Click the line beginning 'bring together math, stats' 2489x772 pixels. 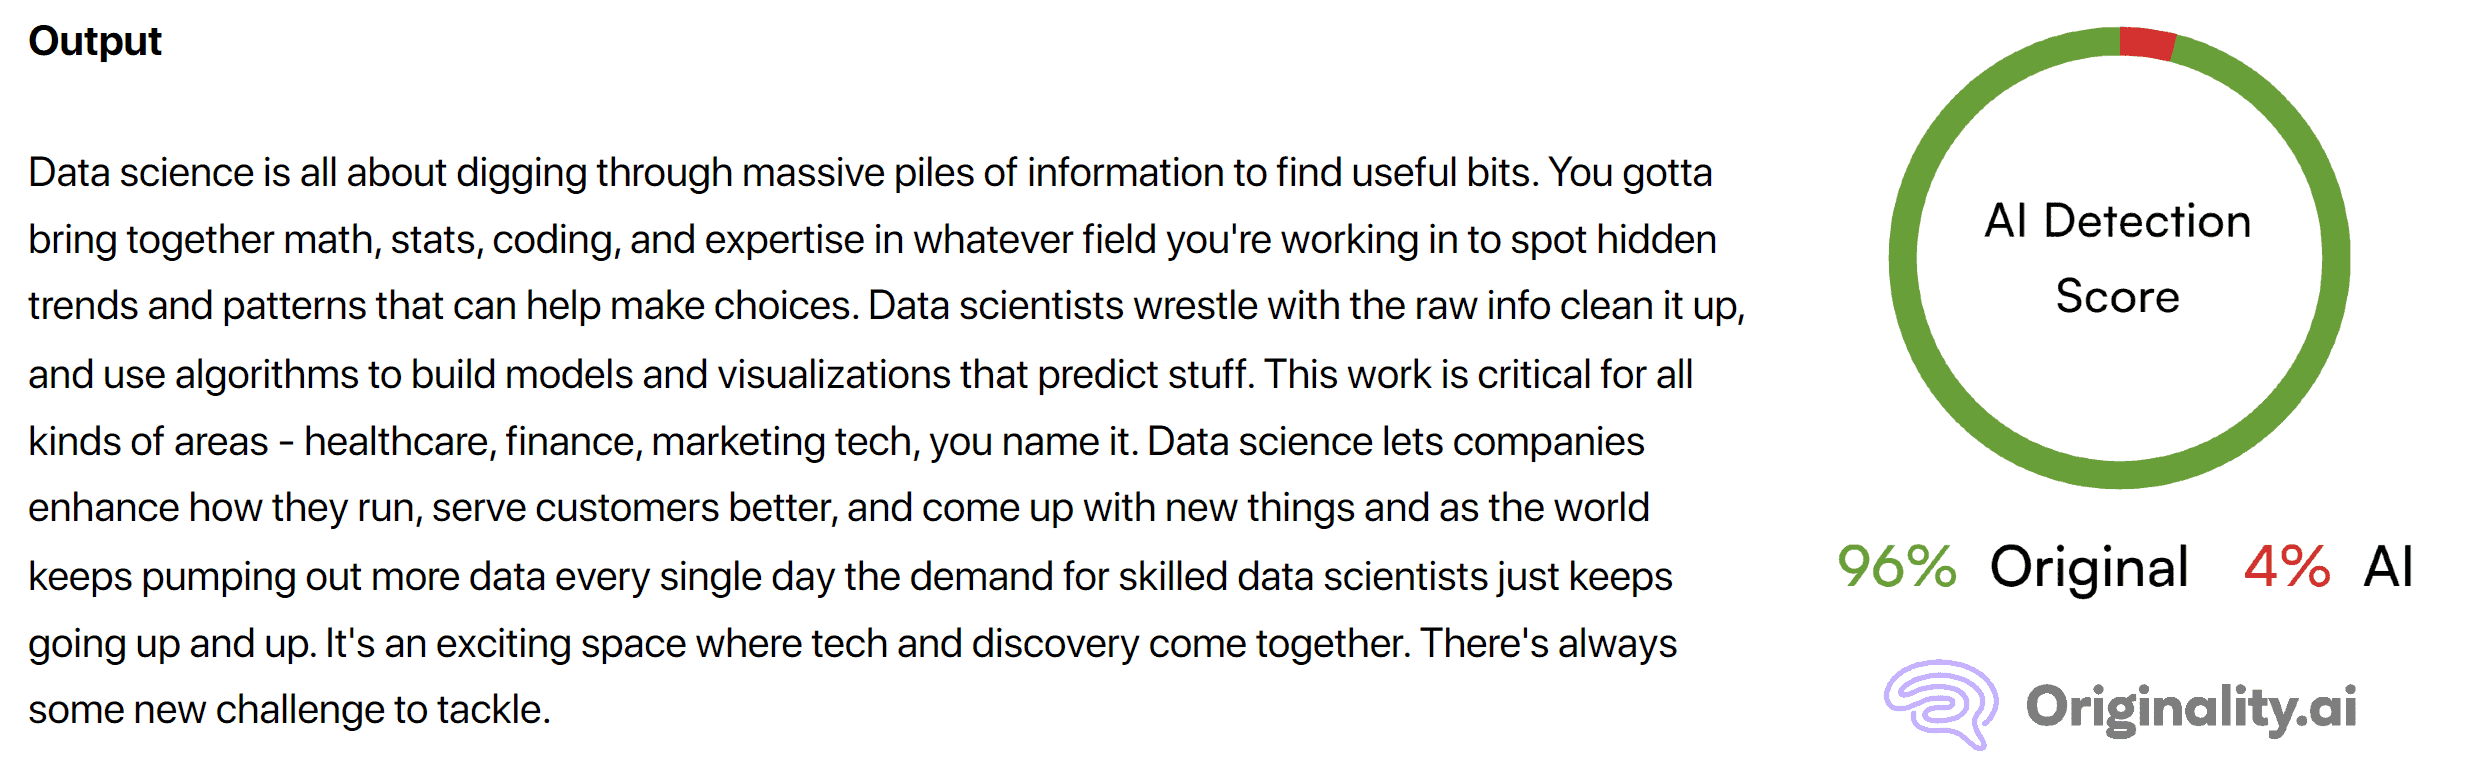pyautogui.click(x=872, y=240)
